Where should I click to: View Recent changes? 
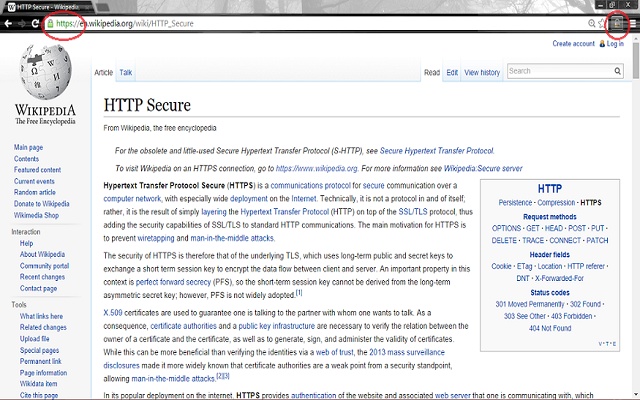click(x=42, y=277)
